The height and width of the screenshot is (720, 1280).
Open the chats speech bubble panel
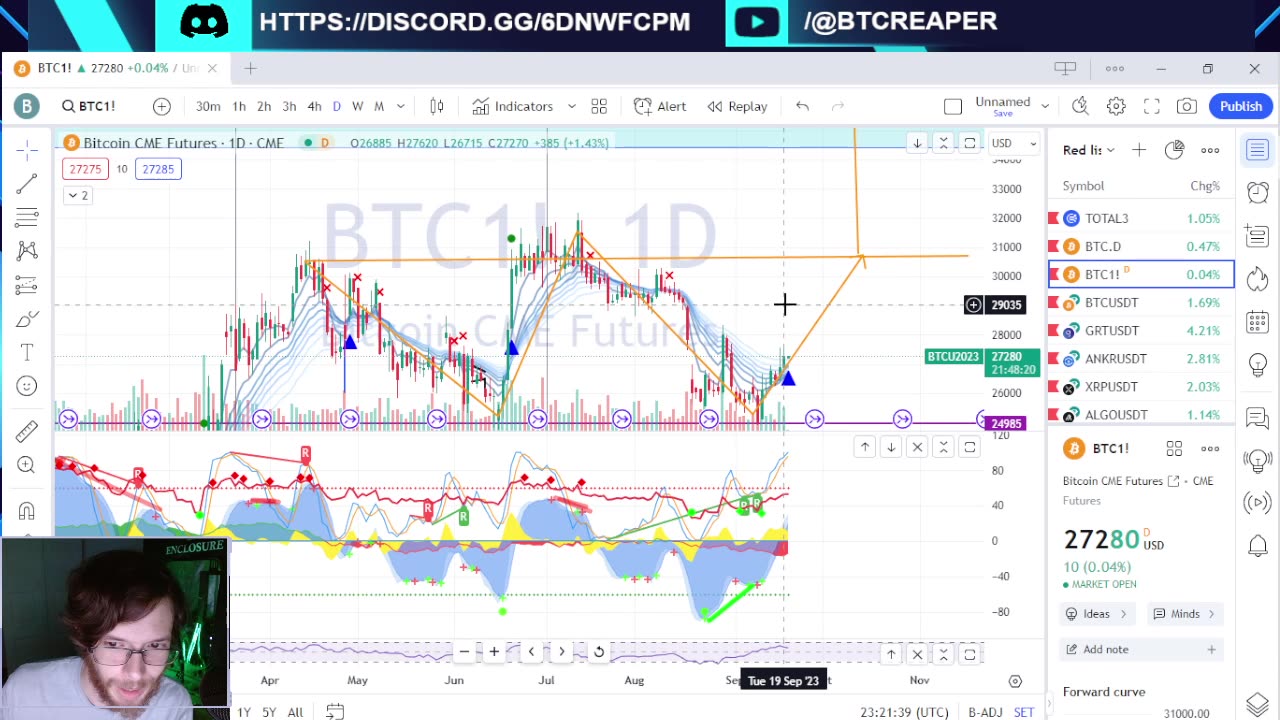(x=1258, y=417)
